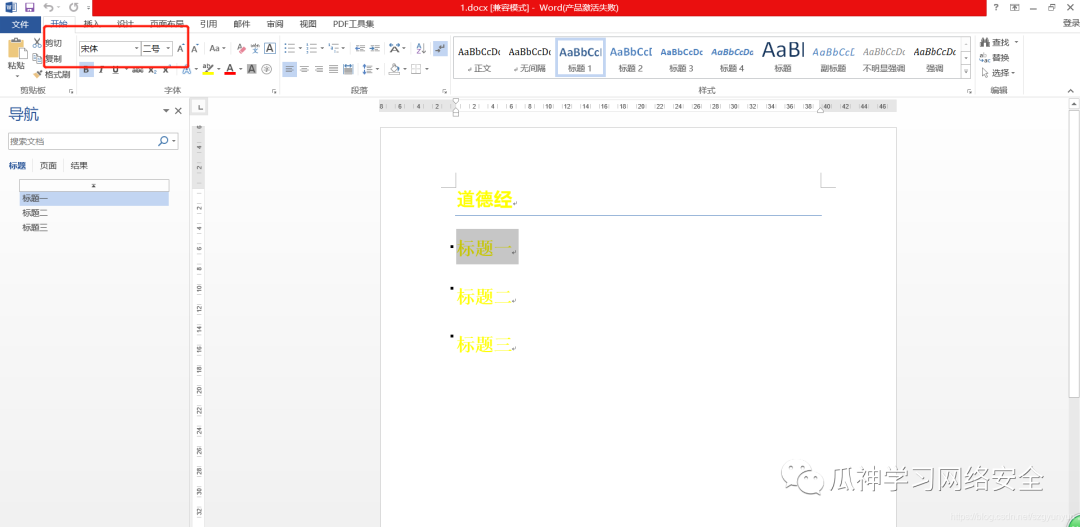Open Word help with the question mark

[x=996, y=7]
